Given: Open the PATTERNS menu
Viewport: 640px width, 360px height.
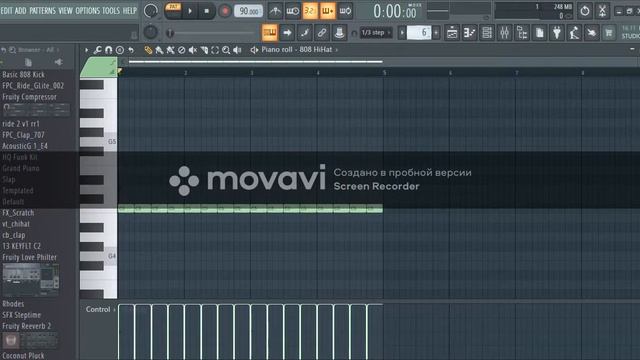Looking at the screenshot, I should [x=42, y=11].
